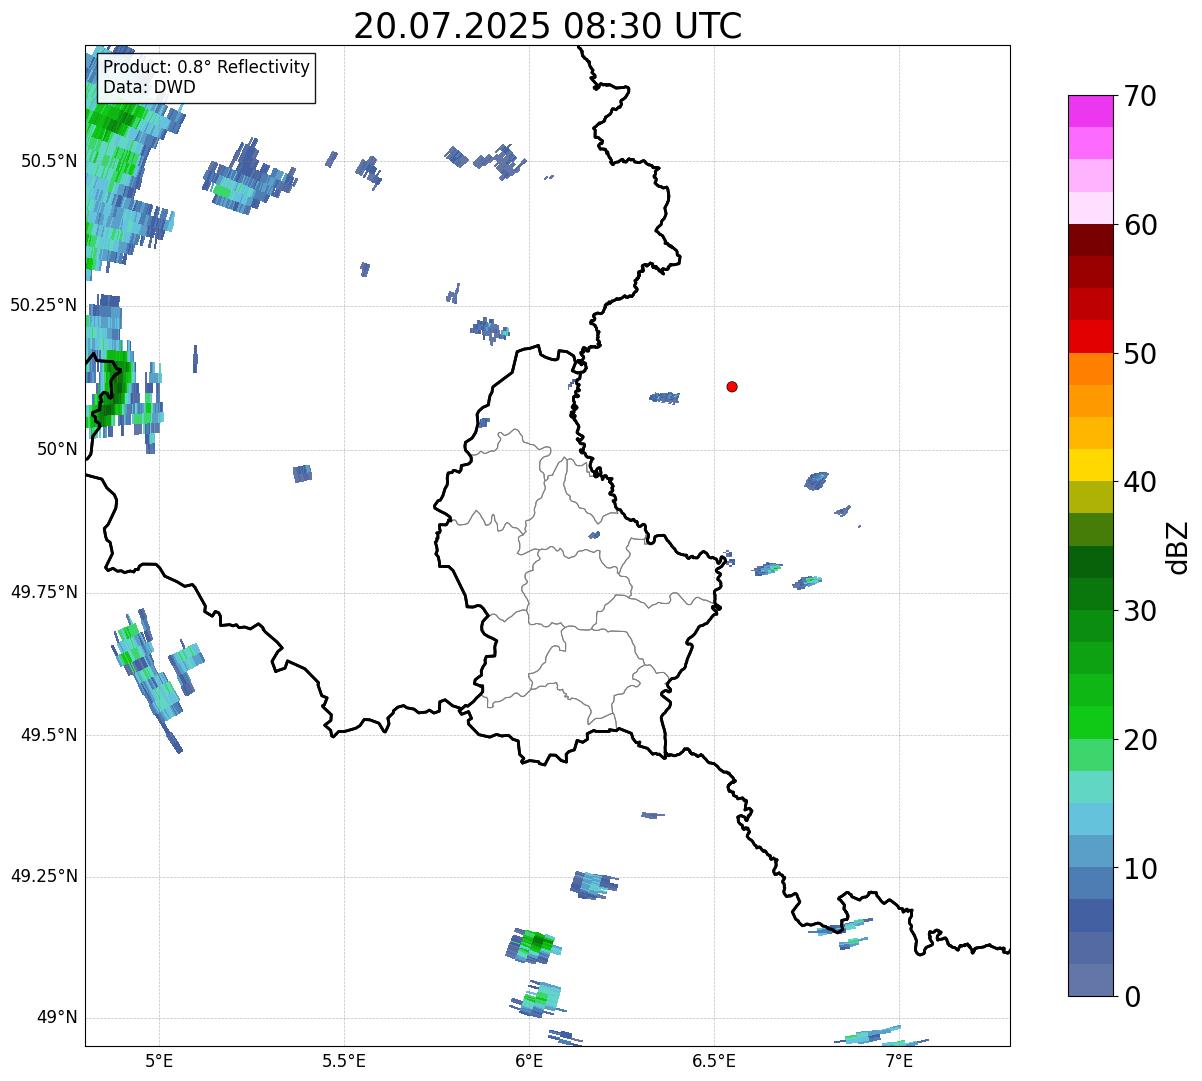Click the colorbar tick label 70
Screen dimensions: 1202x1081
pyautogui.click(x=1140, y=96)
